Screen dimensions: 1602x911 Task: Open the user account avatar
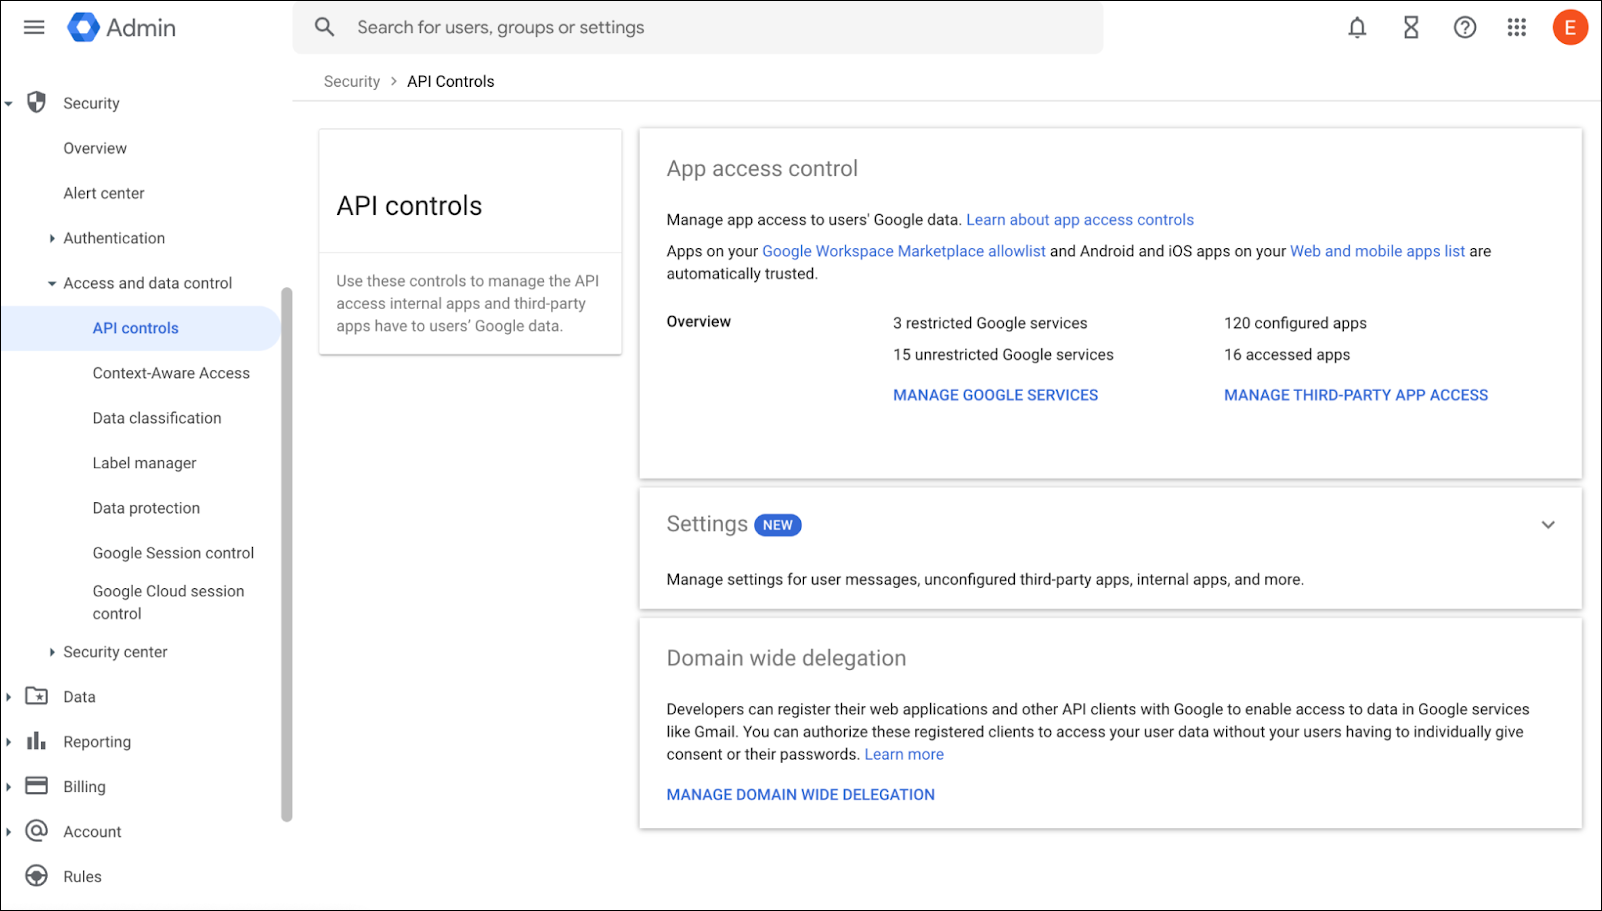coord(1570,27)
